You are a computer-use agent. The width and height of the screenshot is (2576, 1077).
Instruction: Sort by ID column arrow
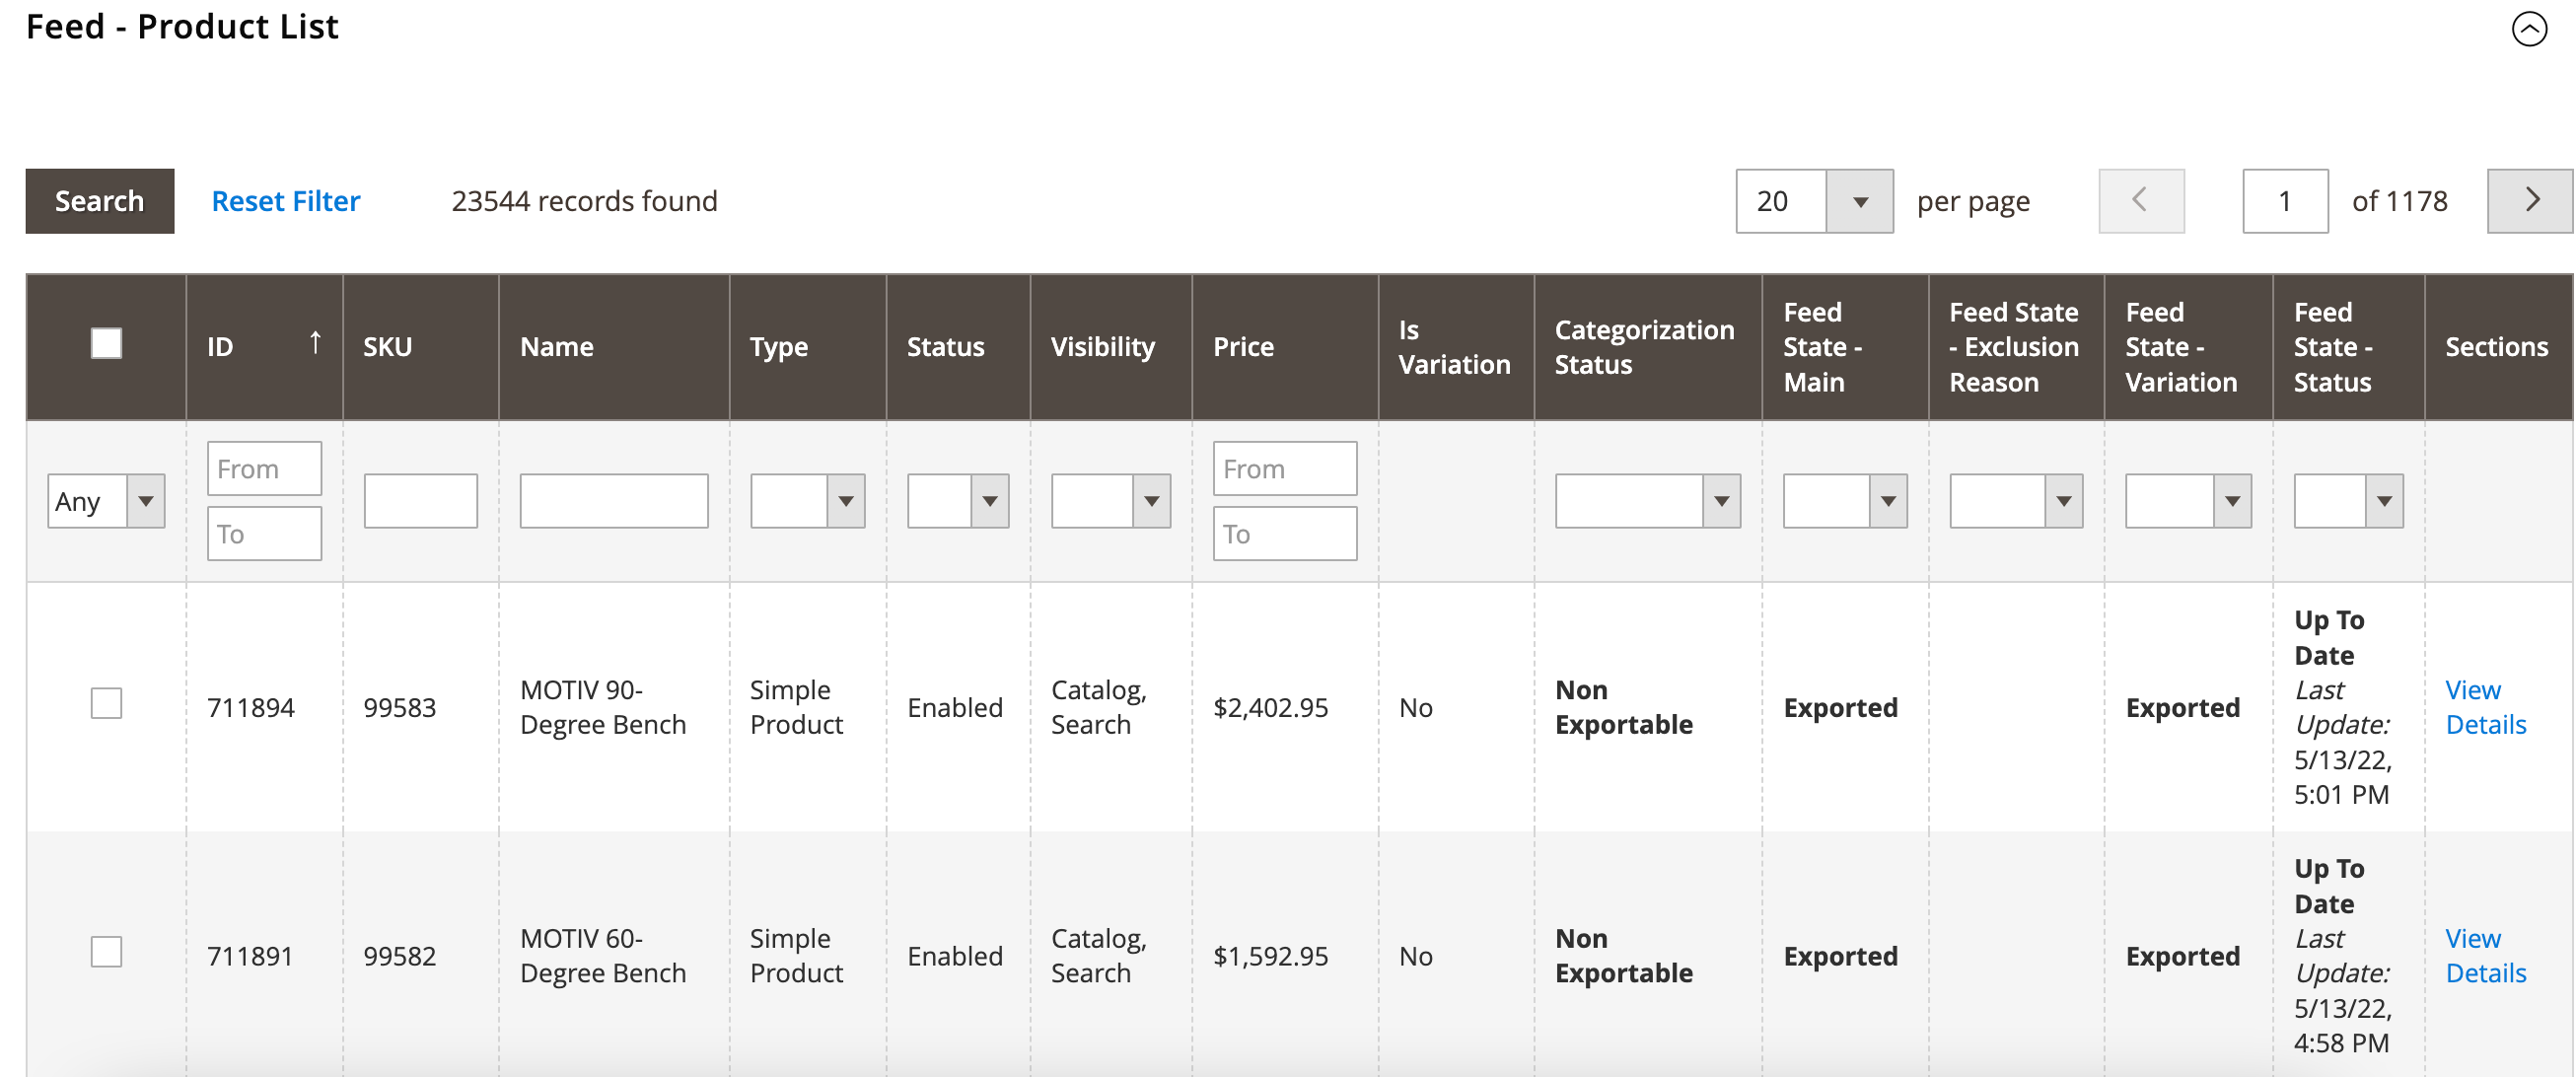tap(315, 343)
